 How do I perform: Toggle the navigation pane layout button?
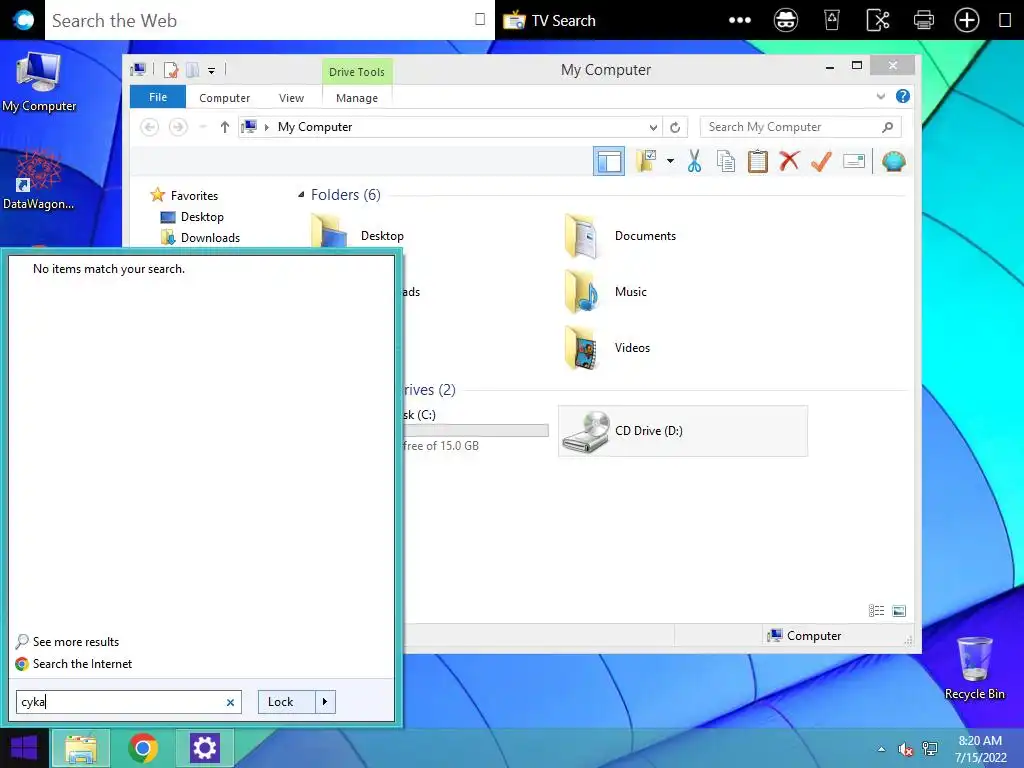(x=609, y=161)
